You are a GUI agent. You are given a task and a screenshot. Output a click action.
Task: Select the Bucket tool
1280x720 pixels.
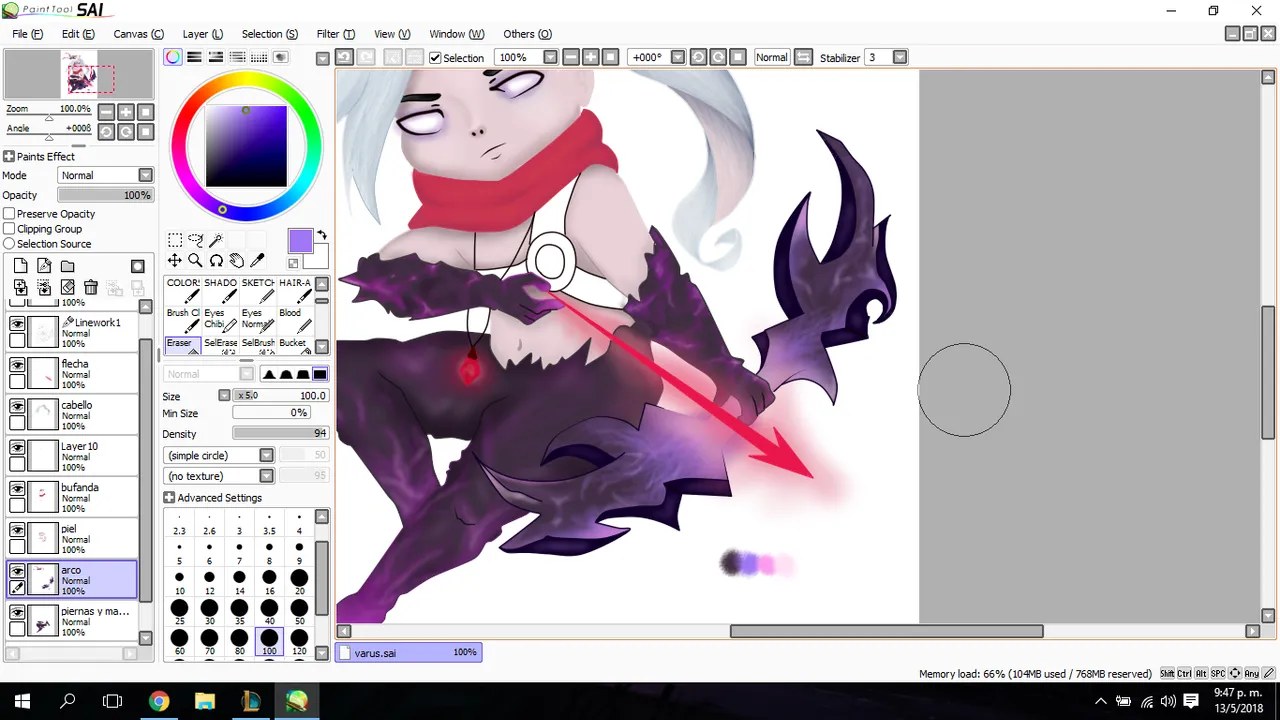(x=294, y=345)
